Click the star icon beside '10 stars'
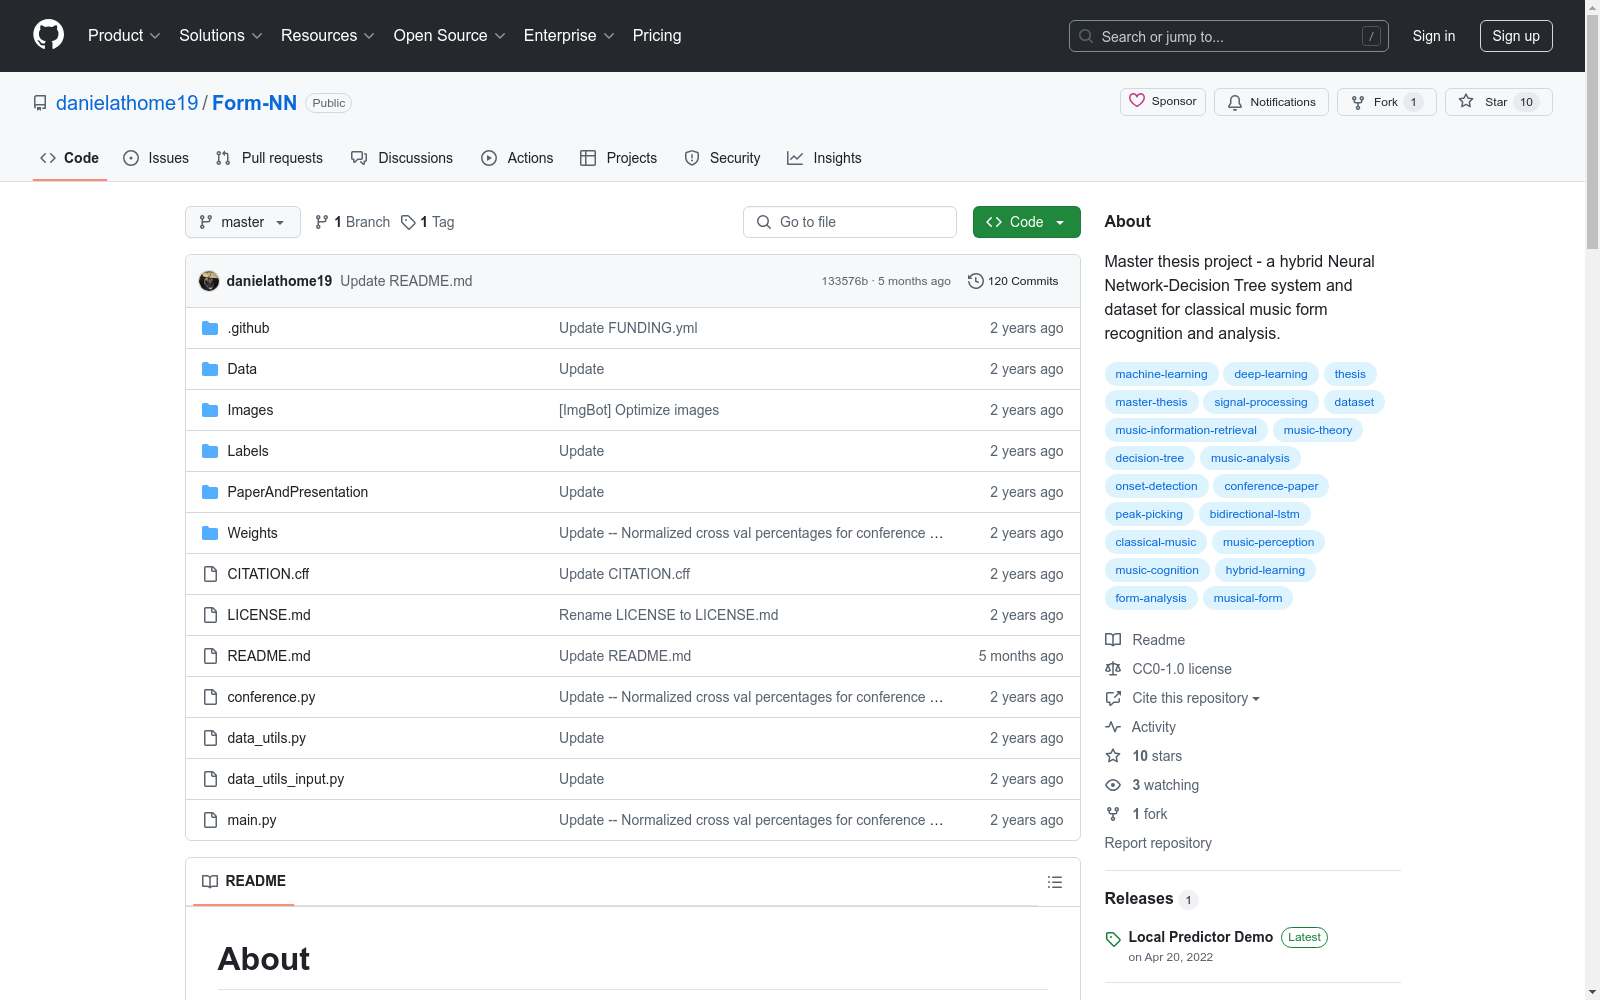This screenshot has height=1000, width=1600. pyautogui.click(x=1113, y=756)
